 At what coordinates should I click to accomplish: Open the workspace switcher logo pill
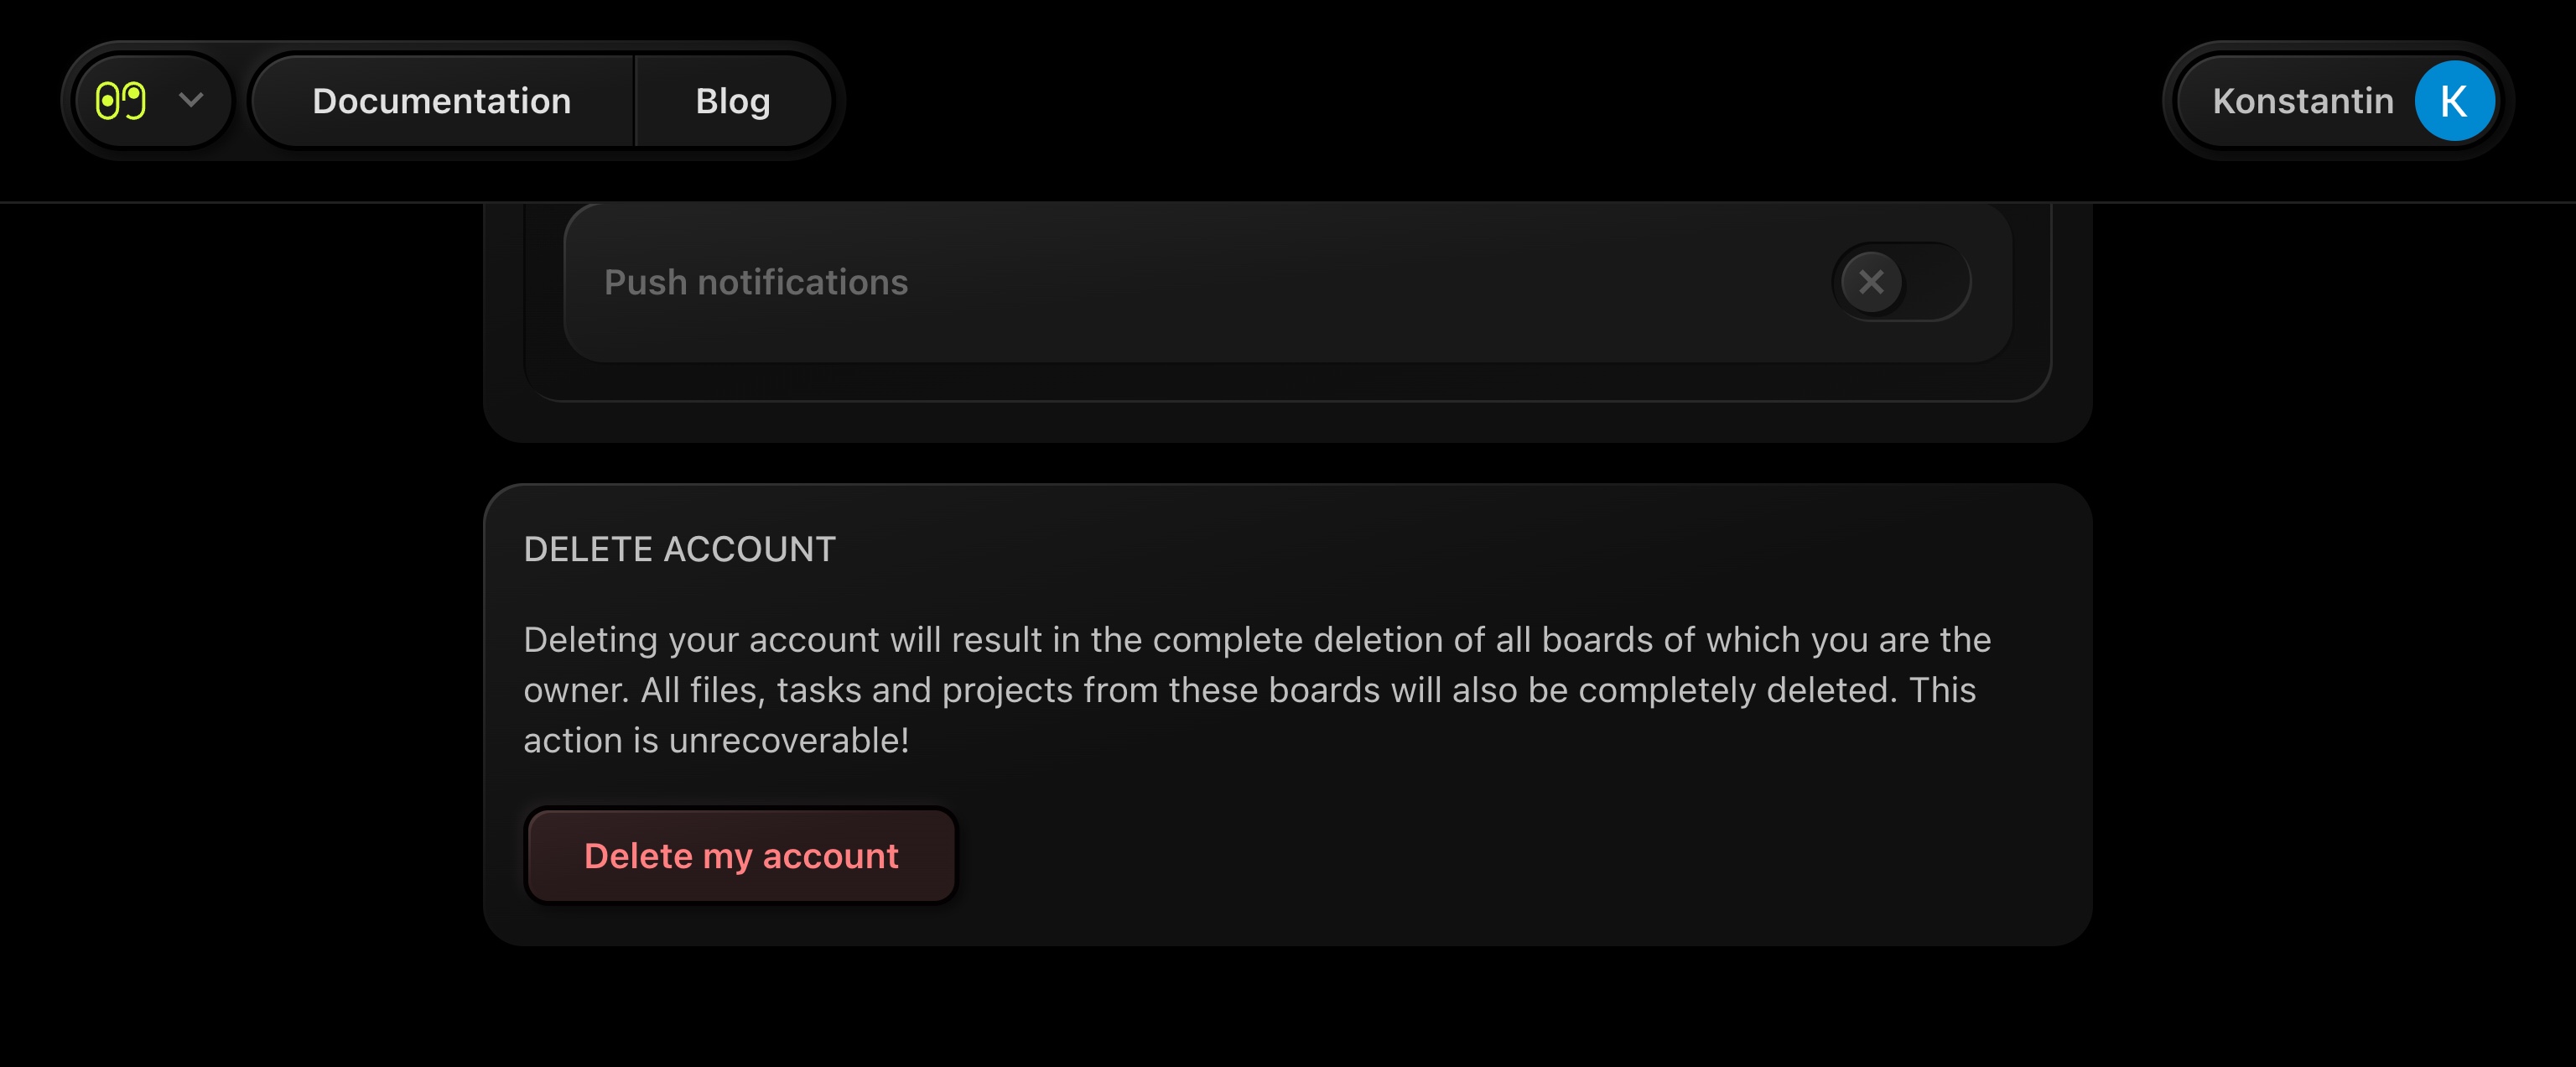[x=152, y=101]
